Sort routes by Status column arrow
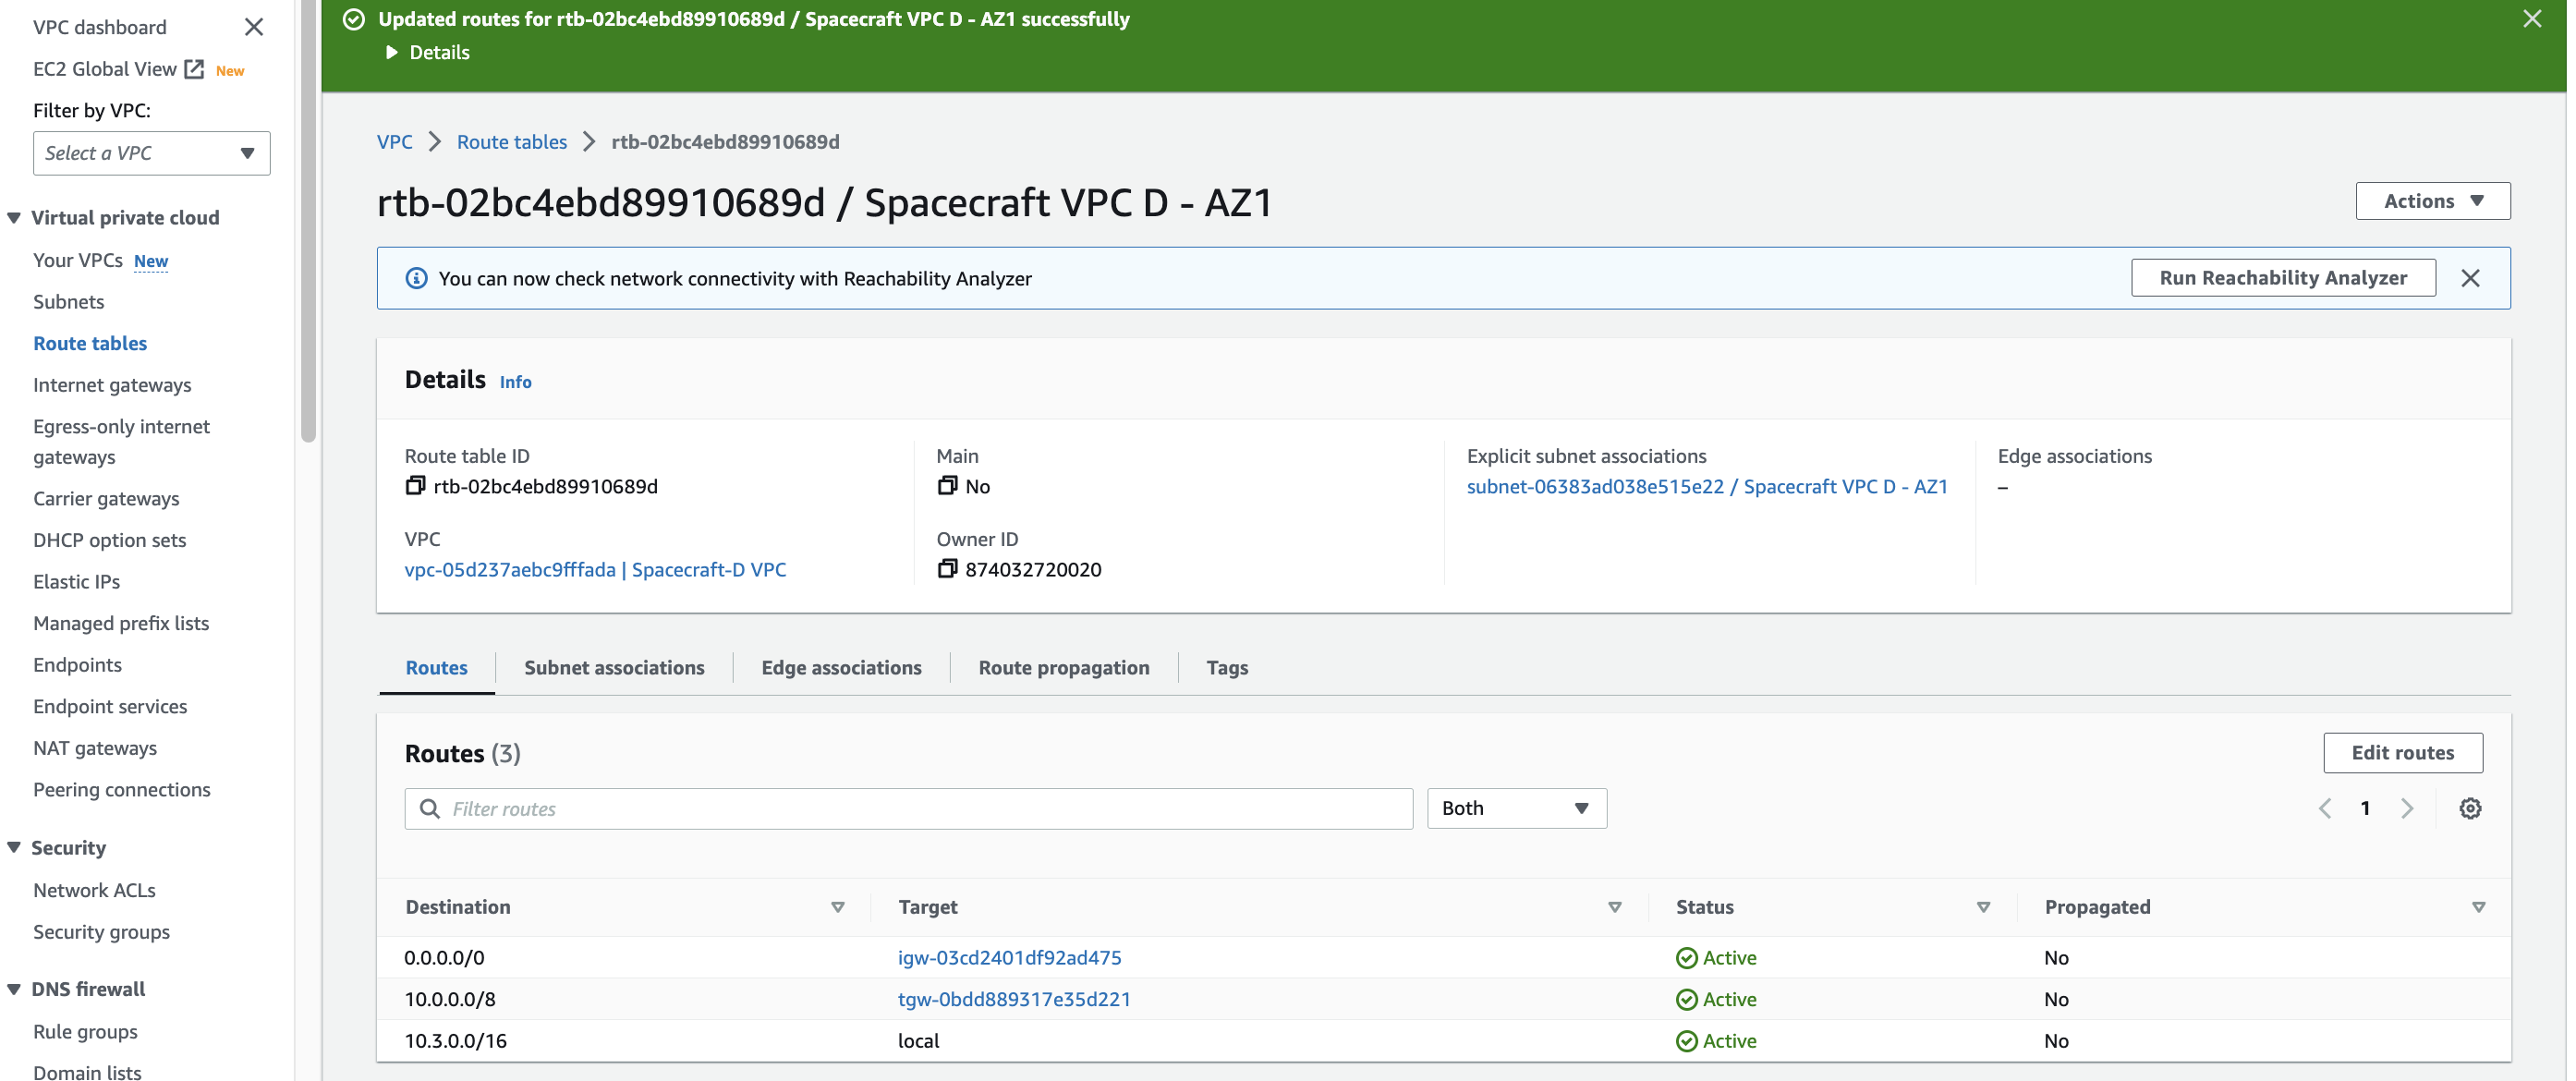2576x1081 pixels. click(x=1982, y=907)
